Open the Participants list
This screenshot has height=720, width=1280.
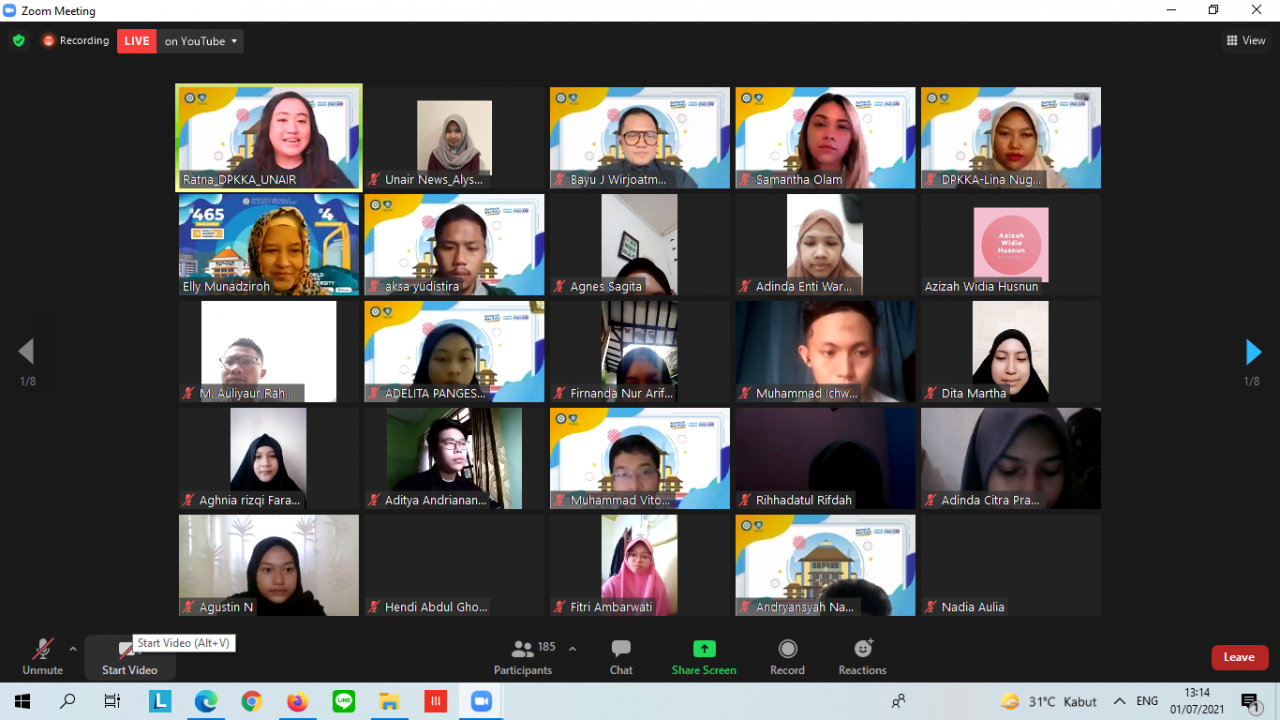pyautogui.click(x=523, y=657)
